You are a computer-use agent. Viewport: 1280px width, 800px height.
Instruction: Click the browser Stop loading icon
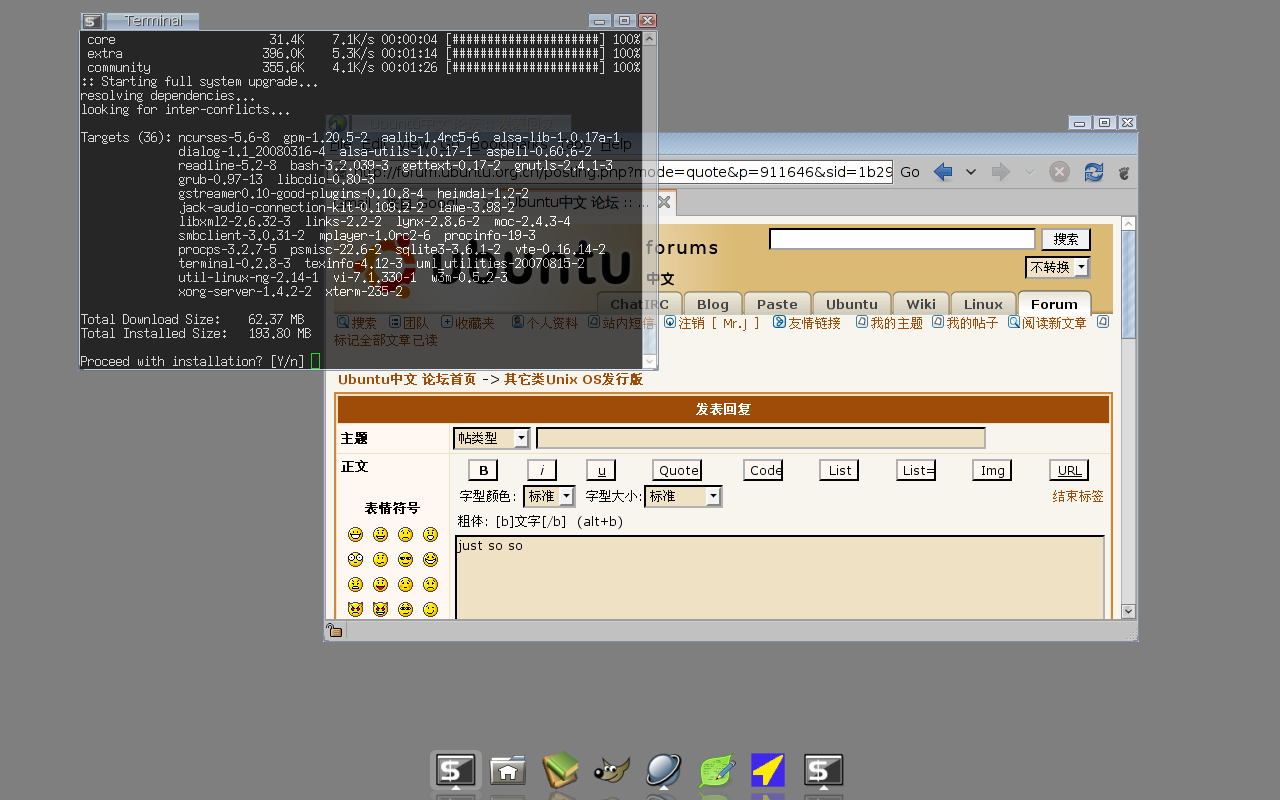(1060, 172)
